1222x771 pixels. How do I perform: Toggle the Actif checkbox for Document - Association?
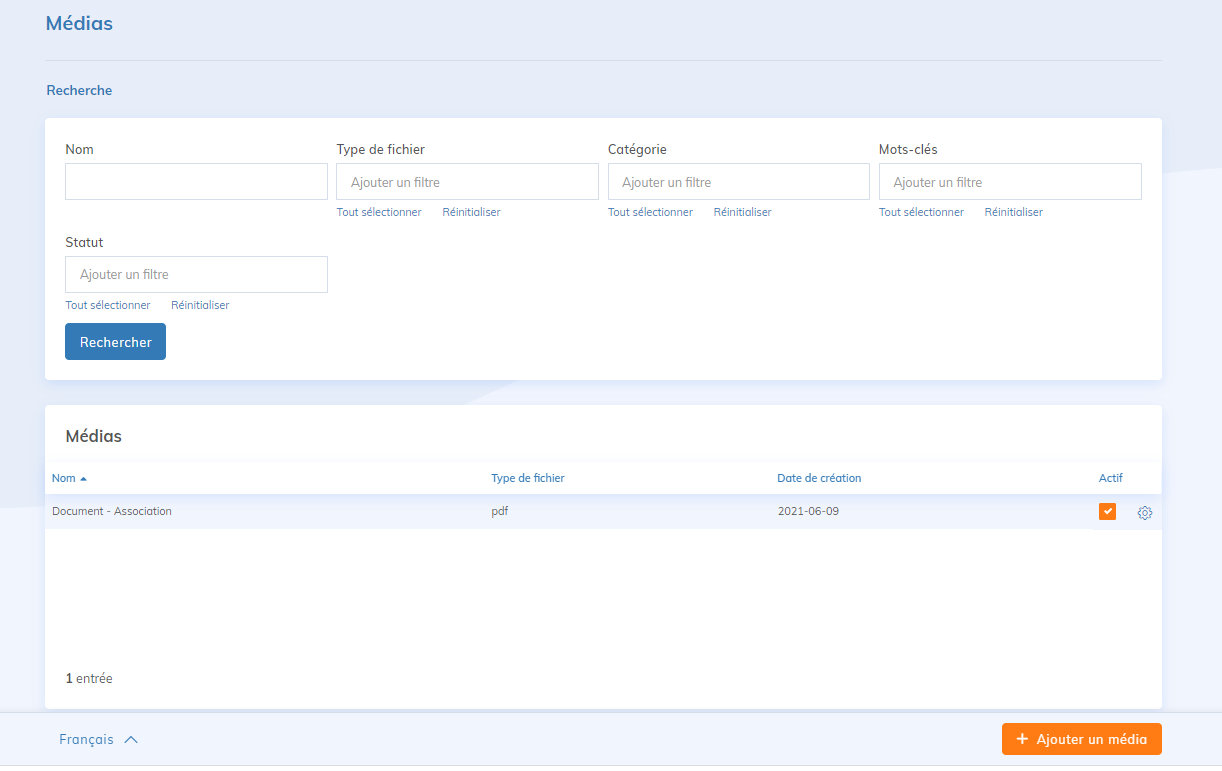pos(1107,512)
